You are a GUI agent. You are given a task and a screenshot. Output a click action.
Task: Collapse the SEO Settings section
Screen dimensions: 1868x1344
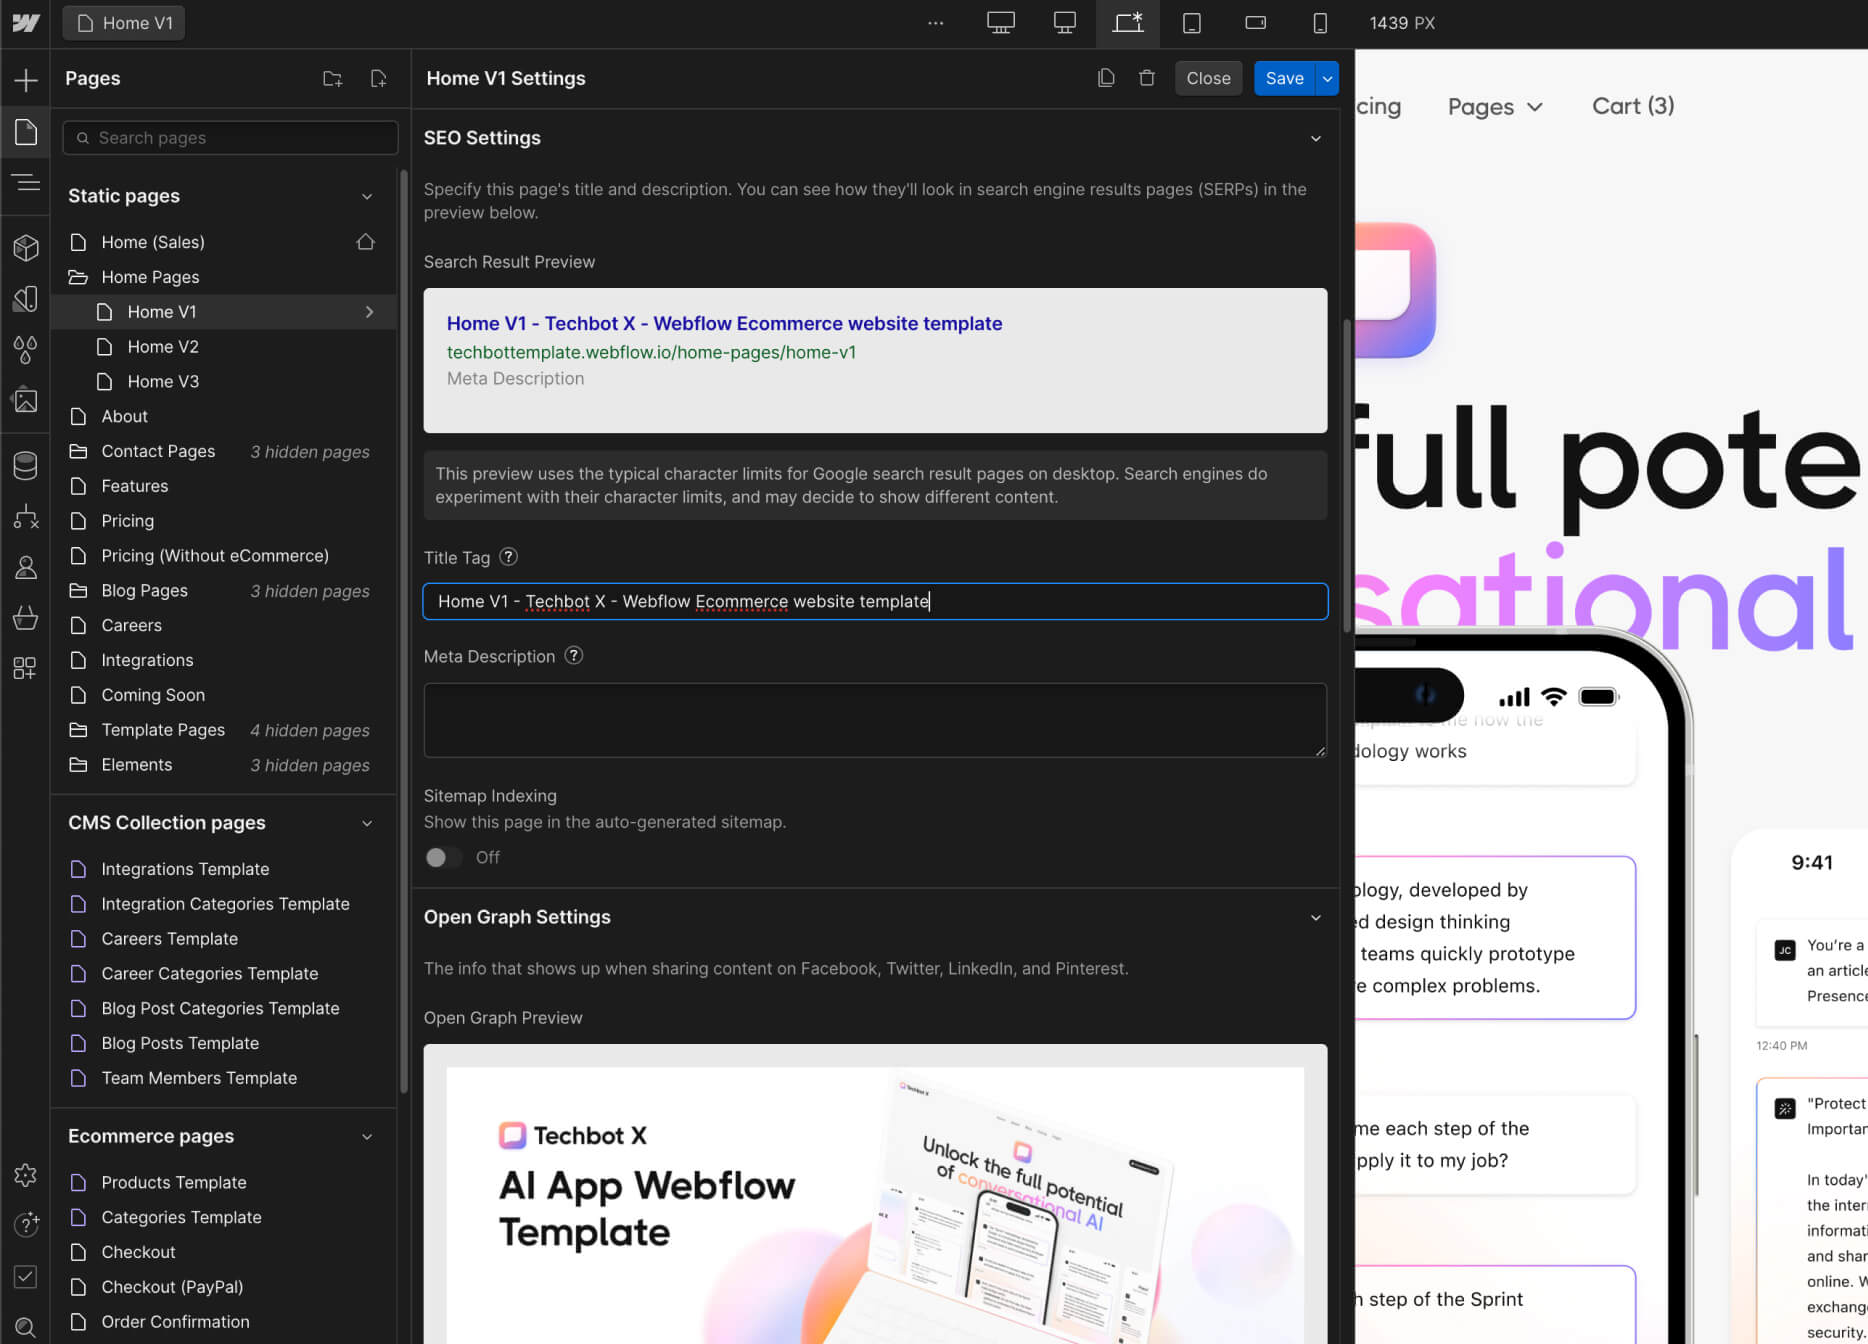pyautogui.click(x=1315, y=138)
